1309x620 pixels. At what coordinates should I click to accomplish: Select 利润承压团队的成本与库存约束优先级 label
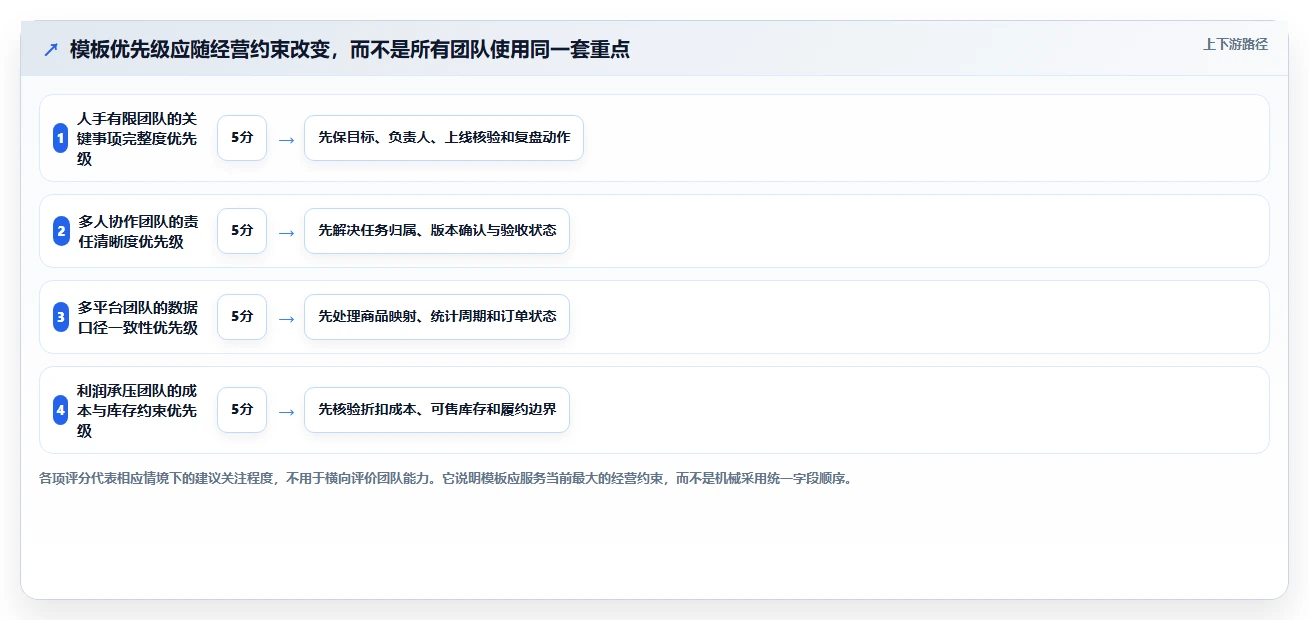[x=137, y=410]
